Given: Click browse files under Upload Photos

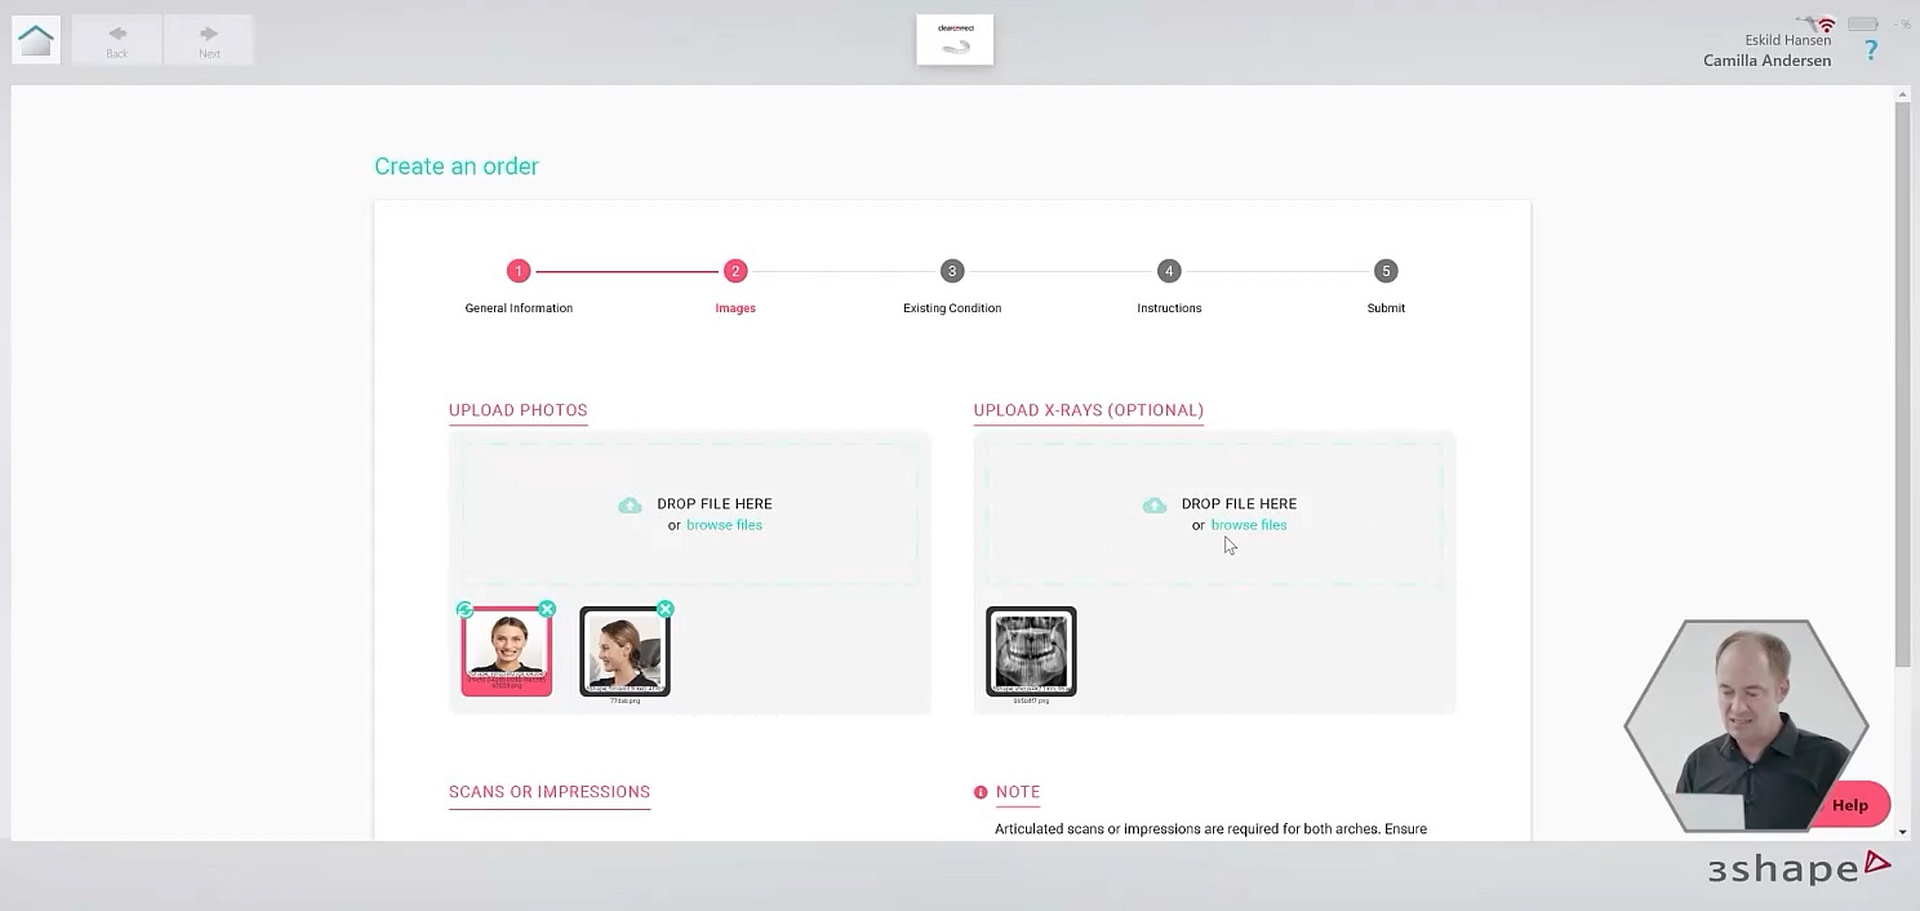Looking at the screenshot, I should click(x=724, y=525).
